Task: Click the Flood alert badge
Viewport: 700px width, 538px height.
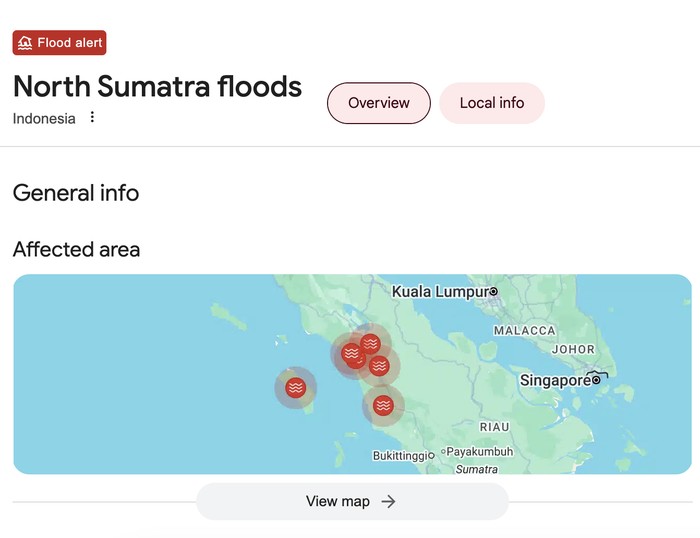Action: pyautogui.click(x=59, y=43)
